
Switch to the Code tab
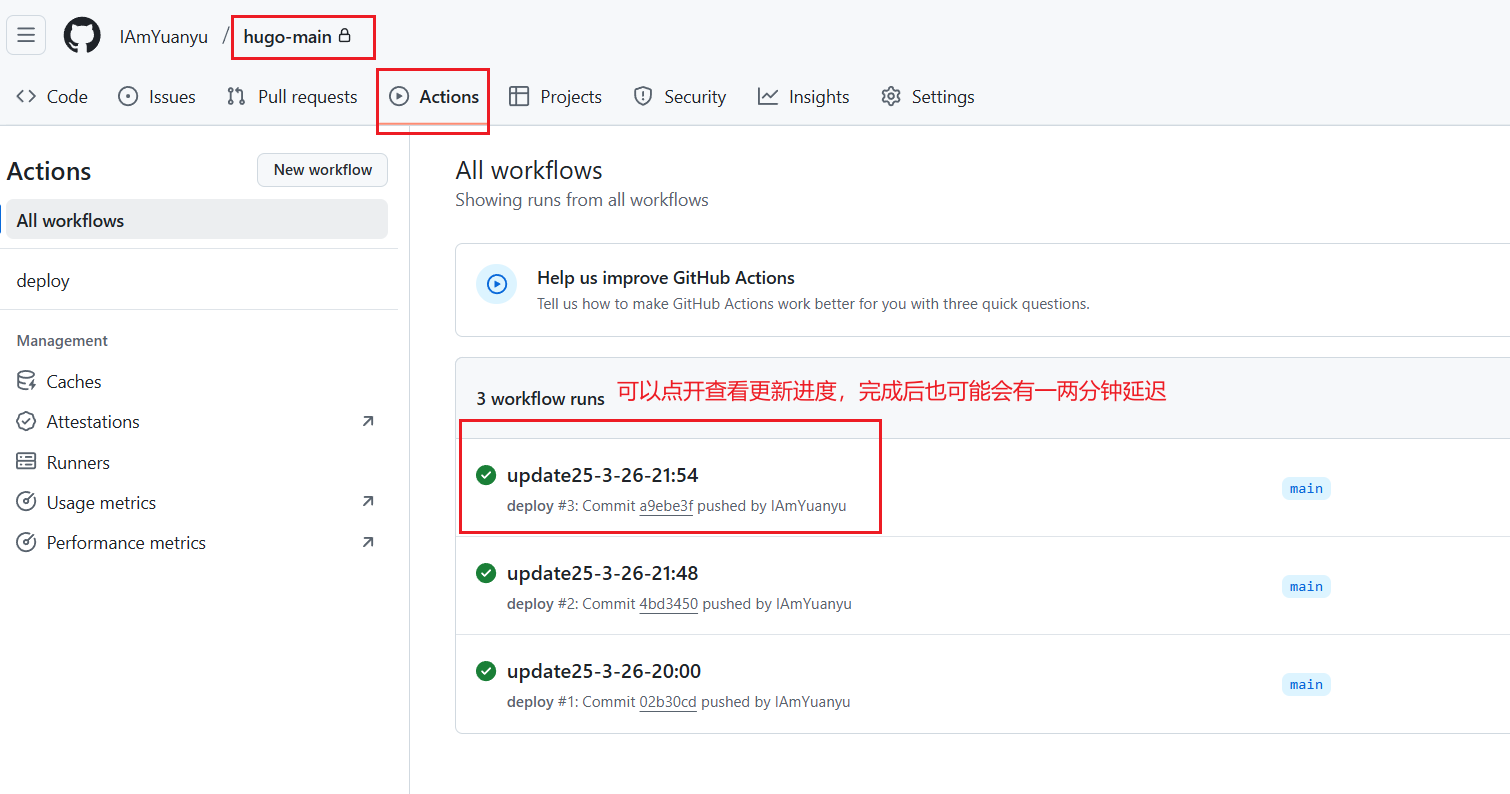tap(52, 97)
